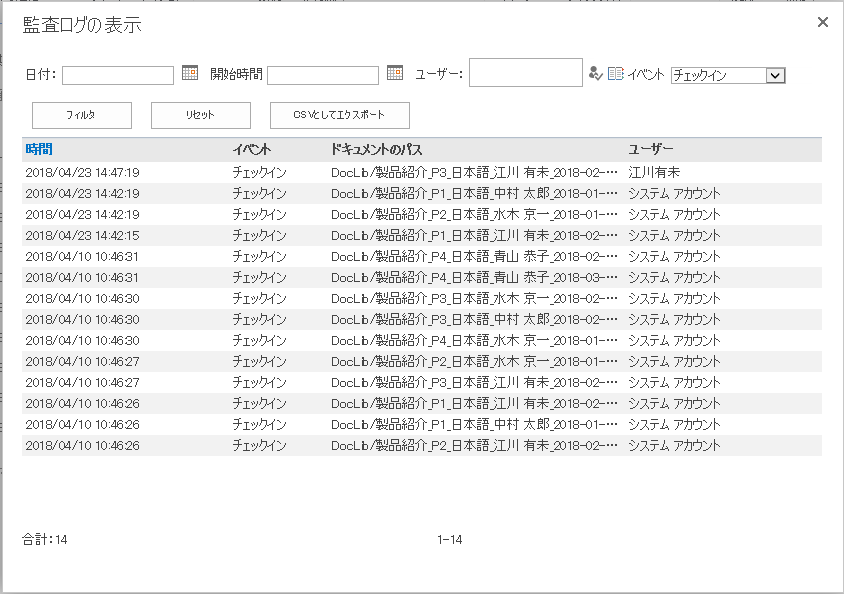Select the timestamp 2018/04/23 14:42:15
844x594 pixels.
tap(82, 236)
